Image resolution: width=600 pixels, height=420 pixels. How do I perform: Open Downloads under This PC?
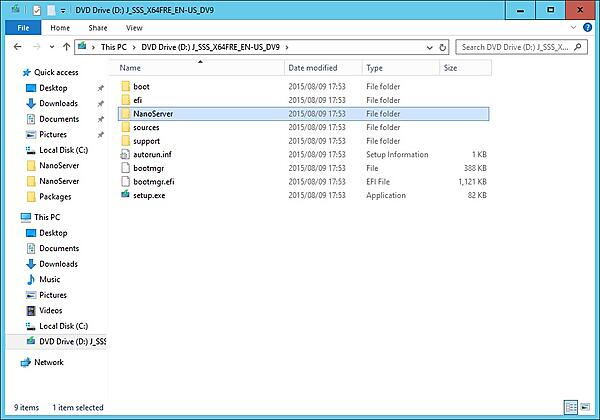pyautogui.click(x=58, y=264)
